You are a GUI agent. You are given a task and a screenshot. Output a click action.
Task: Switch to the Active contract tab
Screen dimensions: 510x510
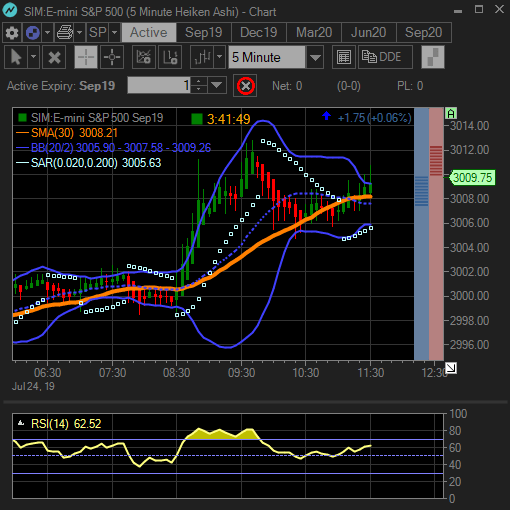[149, 33]
